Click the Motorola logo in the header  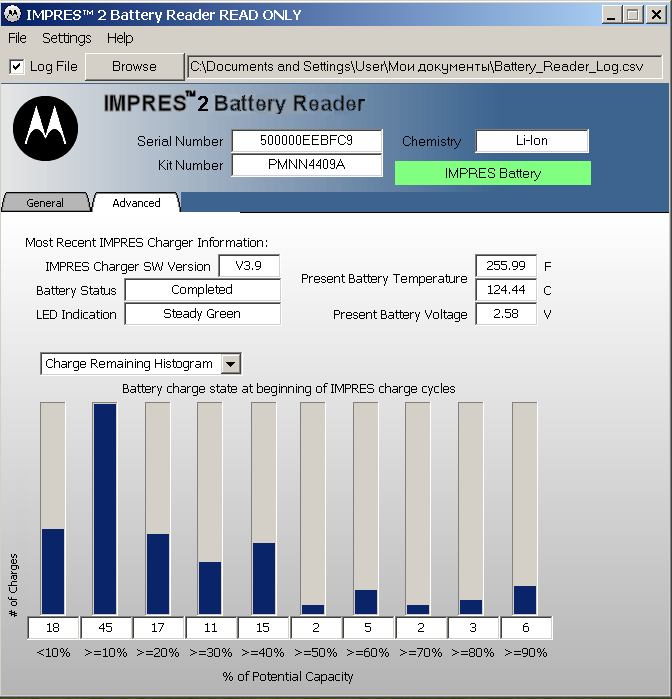(x=45, y=128)
